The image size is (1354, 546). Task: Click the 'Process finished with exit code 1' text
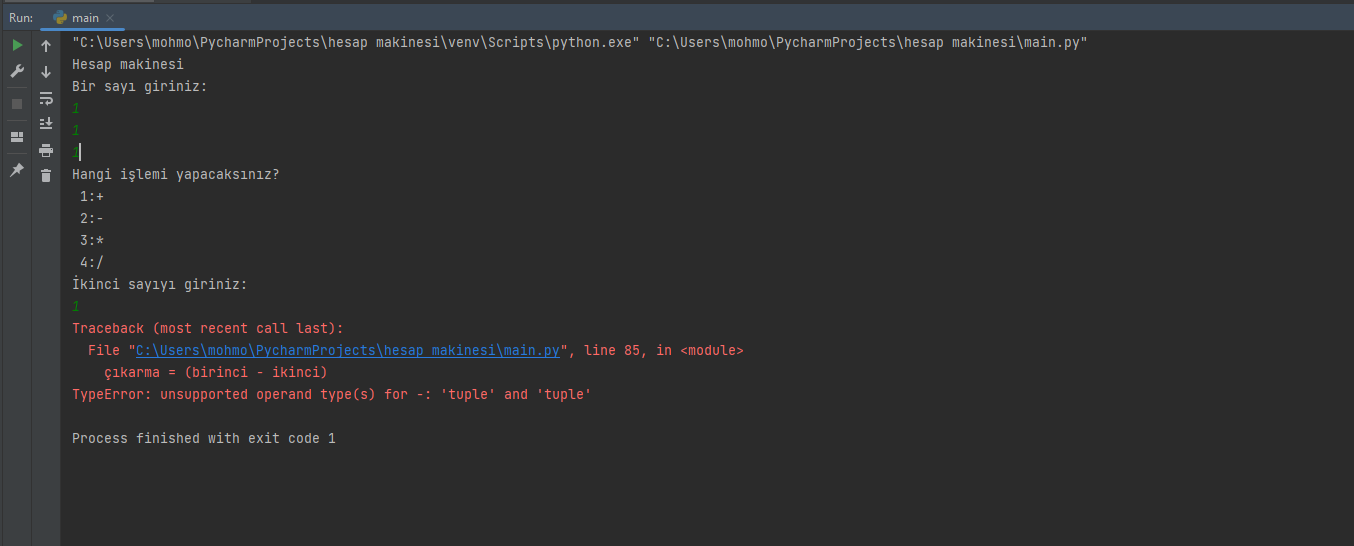[x=204, y=439]
